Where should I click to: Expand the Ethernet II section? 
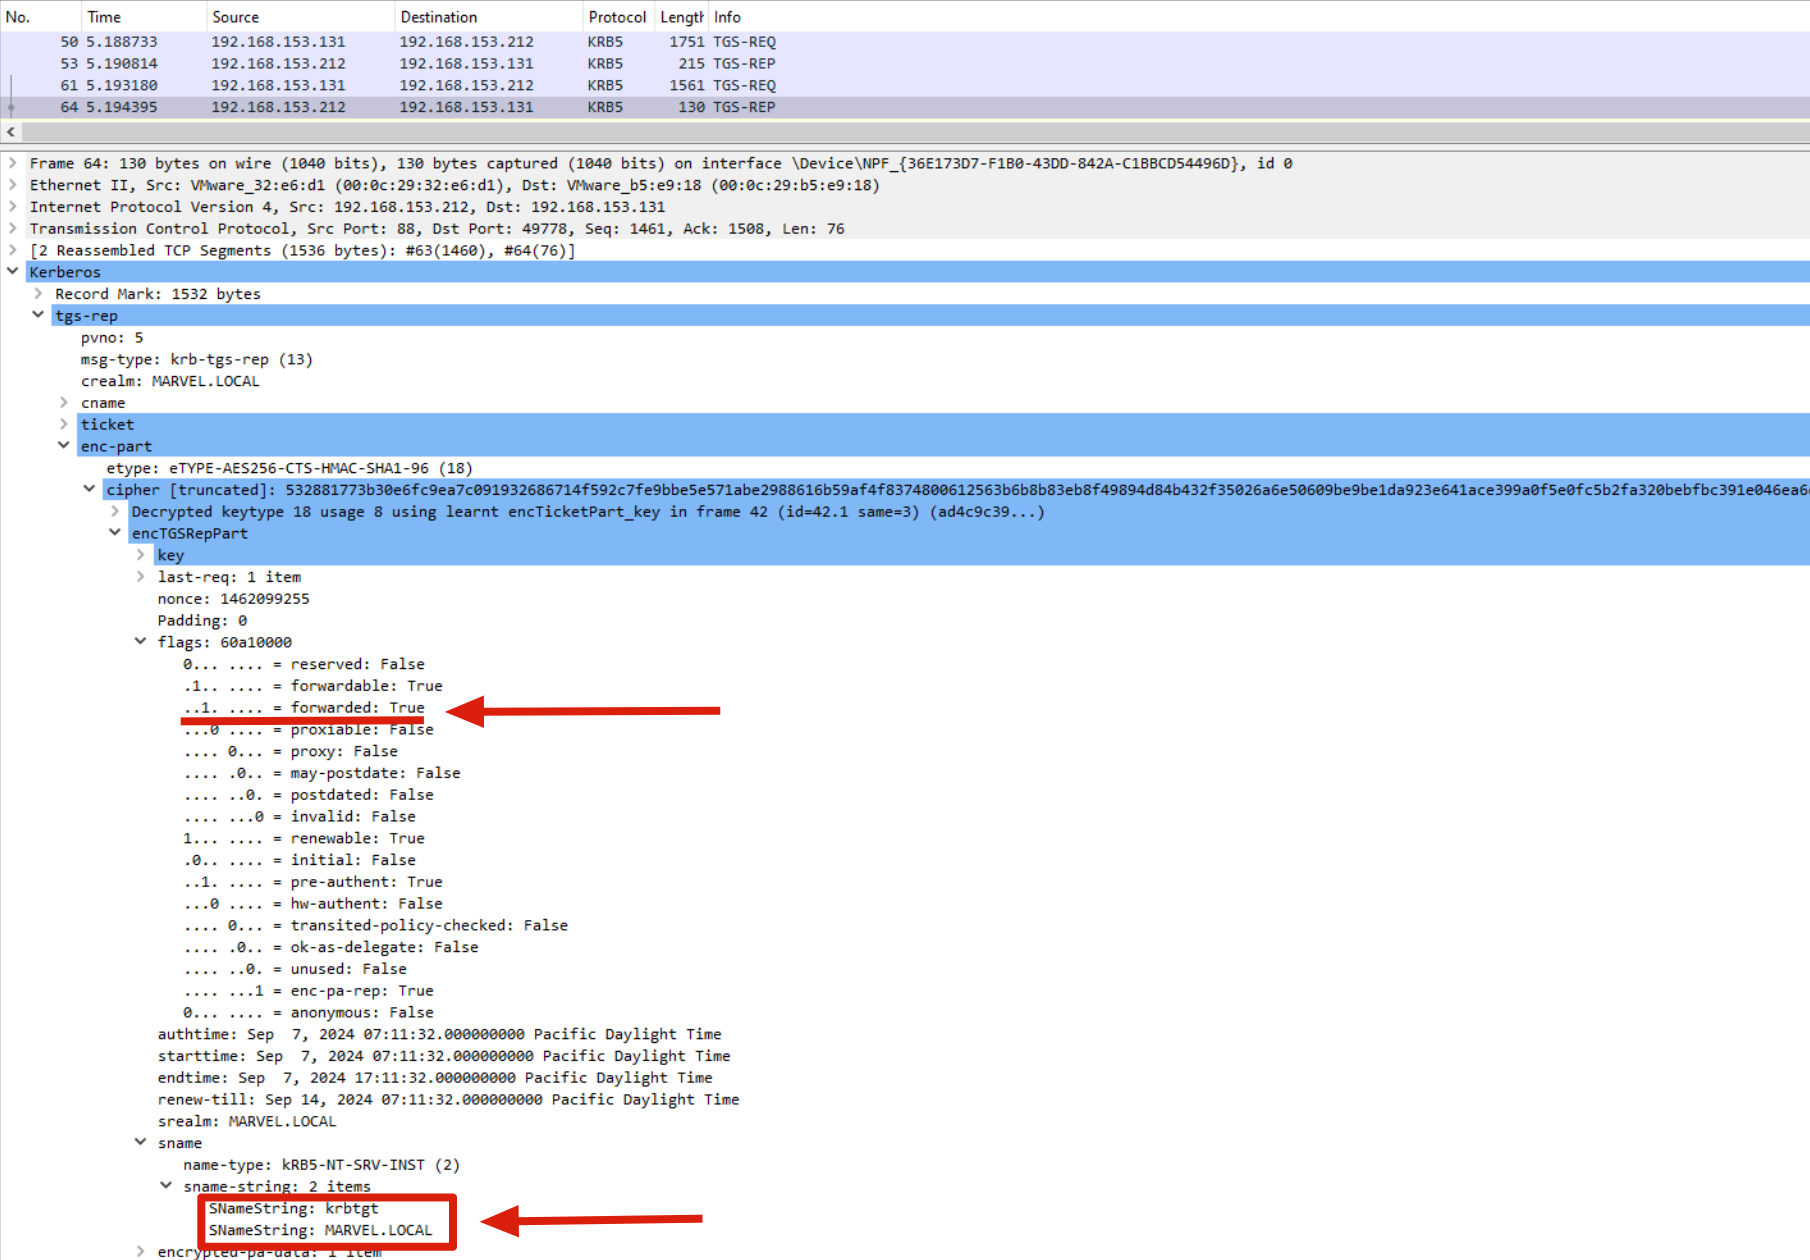[12, 185]
